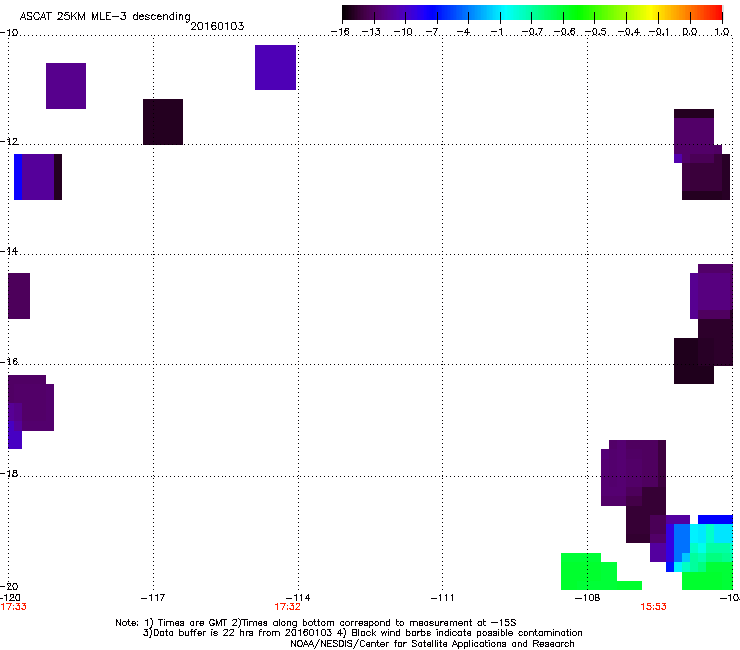
Task: Click the latitude label -16
Action: tap(9, 362)
